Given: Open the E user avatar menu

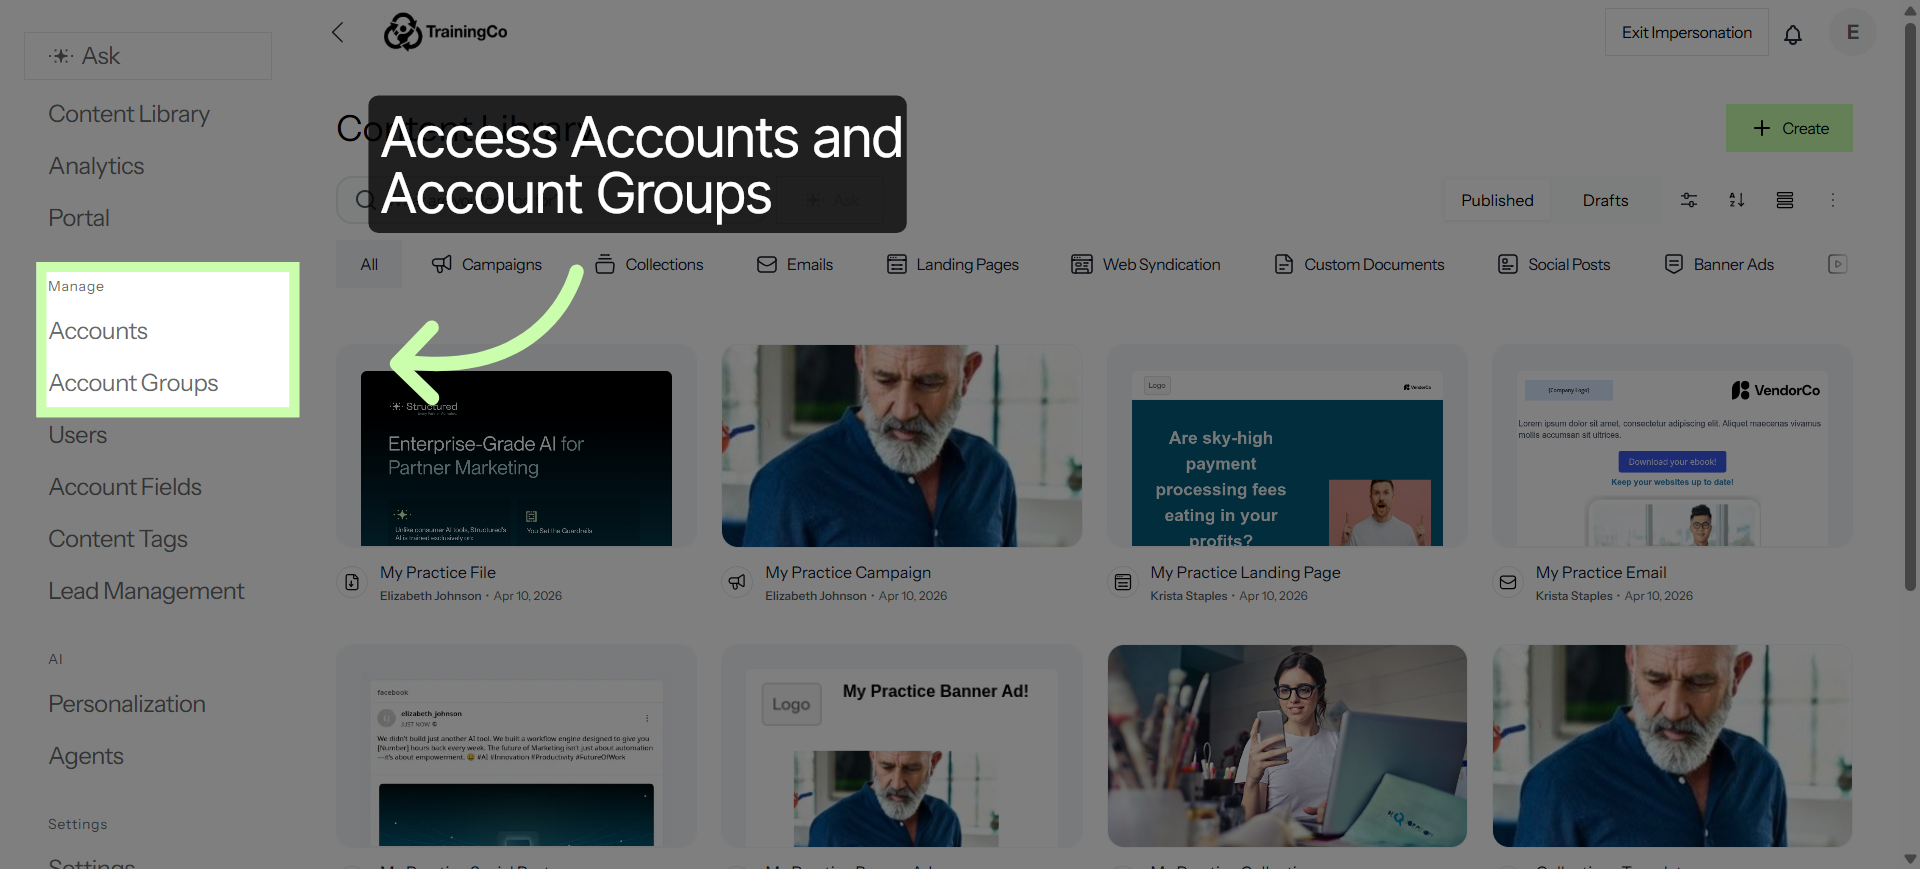Looking at the screenshot, I should pyautogui.click(x=1853, y=32).
